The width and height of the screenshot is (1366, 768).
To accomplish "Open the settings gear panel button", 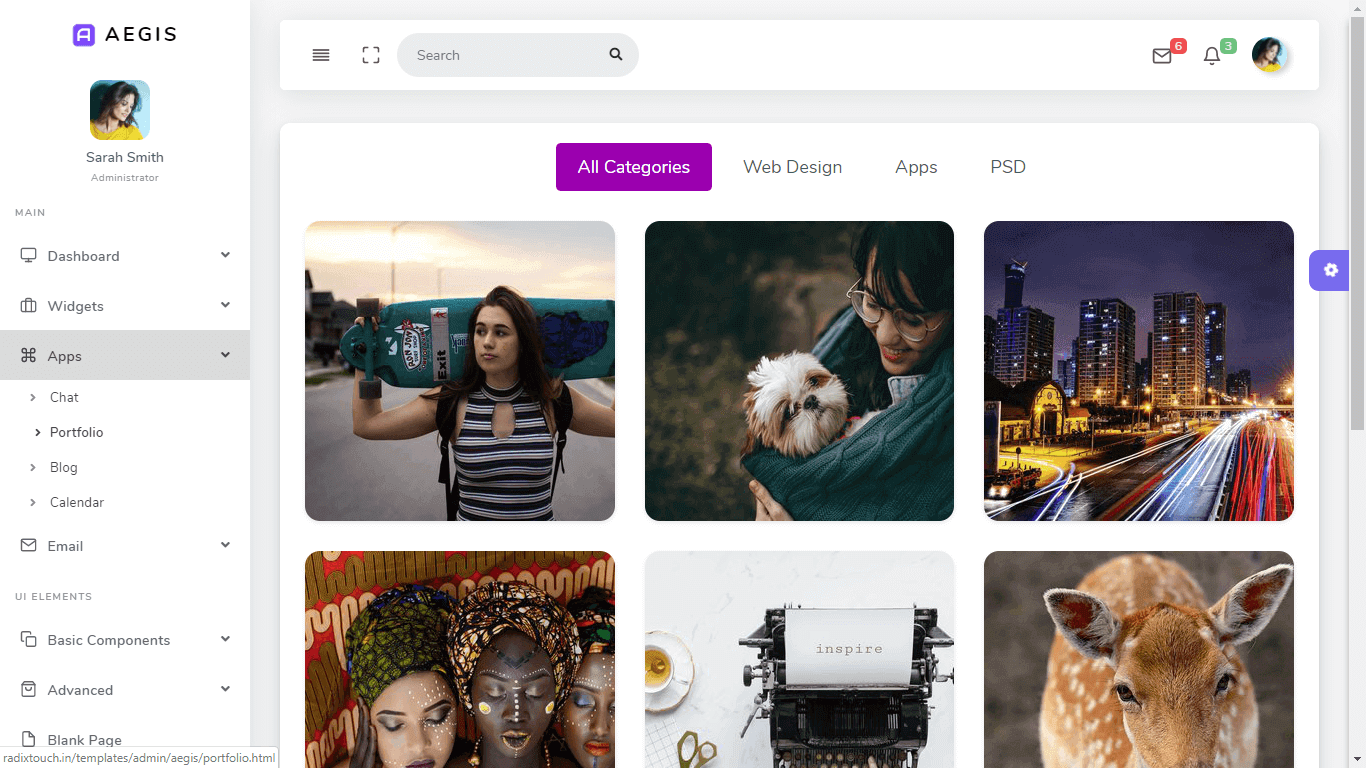I will click(x=1330, y=270).
